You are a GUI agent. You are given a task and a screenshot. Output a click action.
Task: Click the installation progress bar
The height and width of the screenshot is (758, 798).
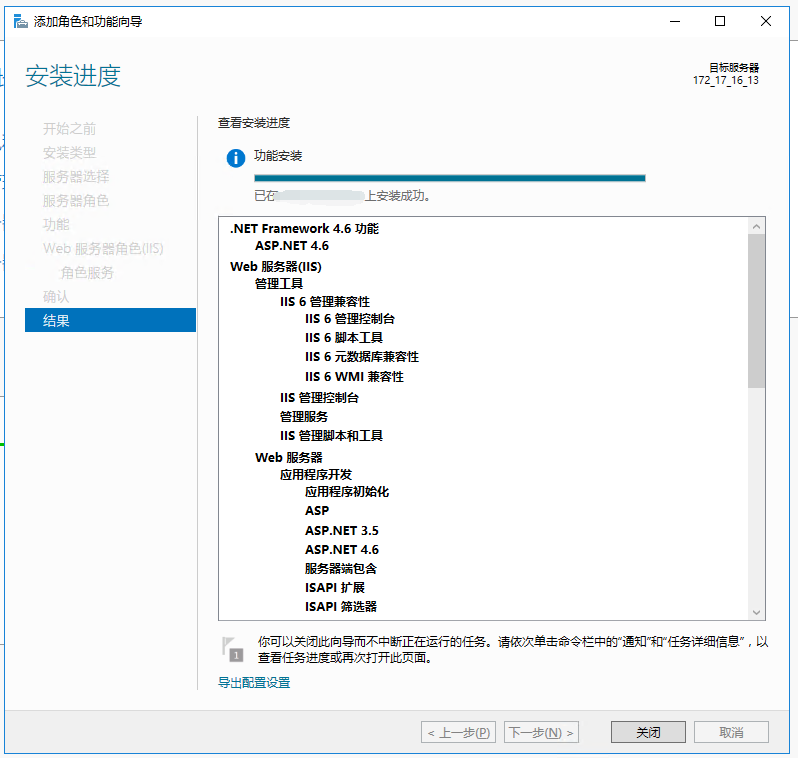(x=449, y=178)
